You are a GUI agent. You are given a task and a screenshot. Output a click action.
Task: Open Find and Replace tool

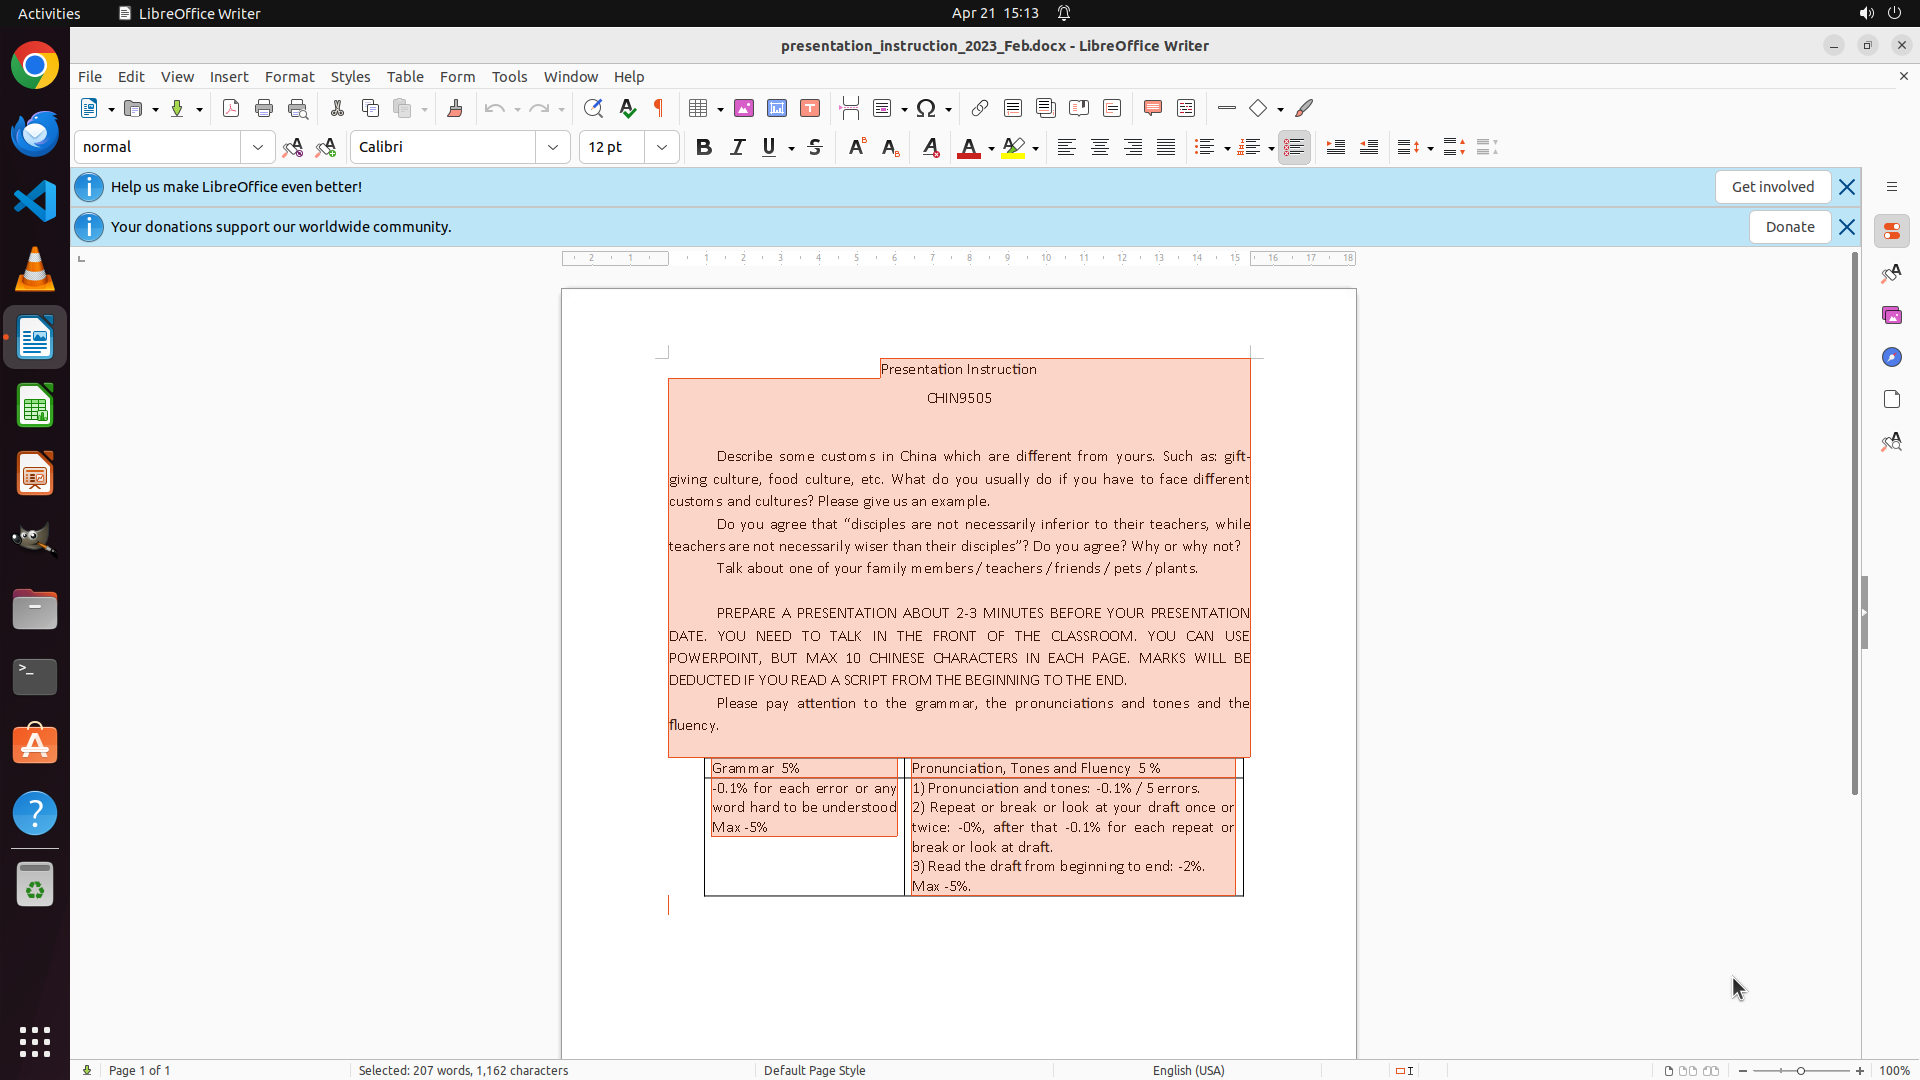point(593,108)
